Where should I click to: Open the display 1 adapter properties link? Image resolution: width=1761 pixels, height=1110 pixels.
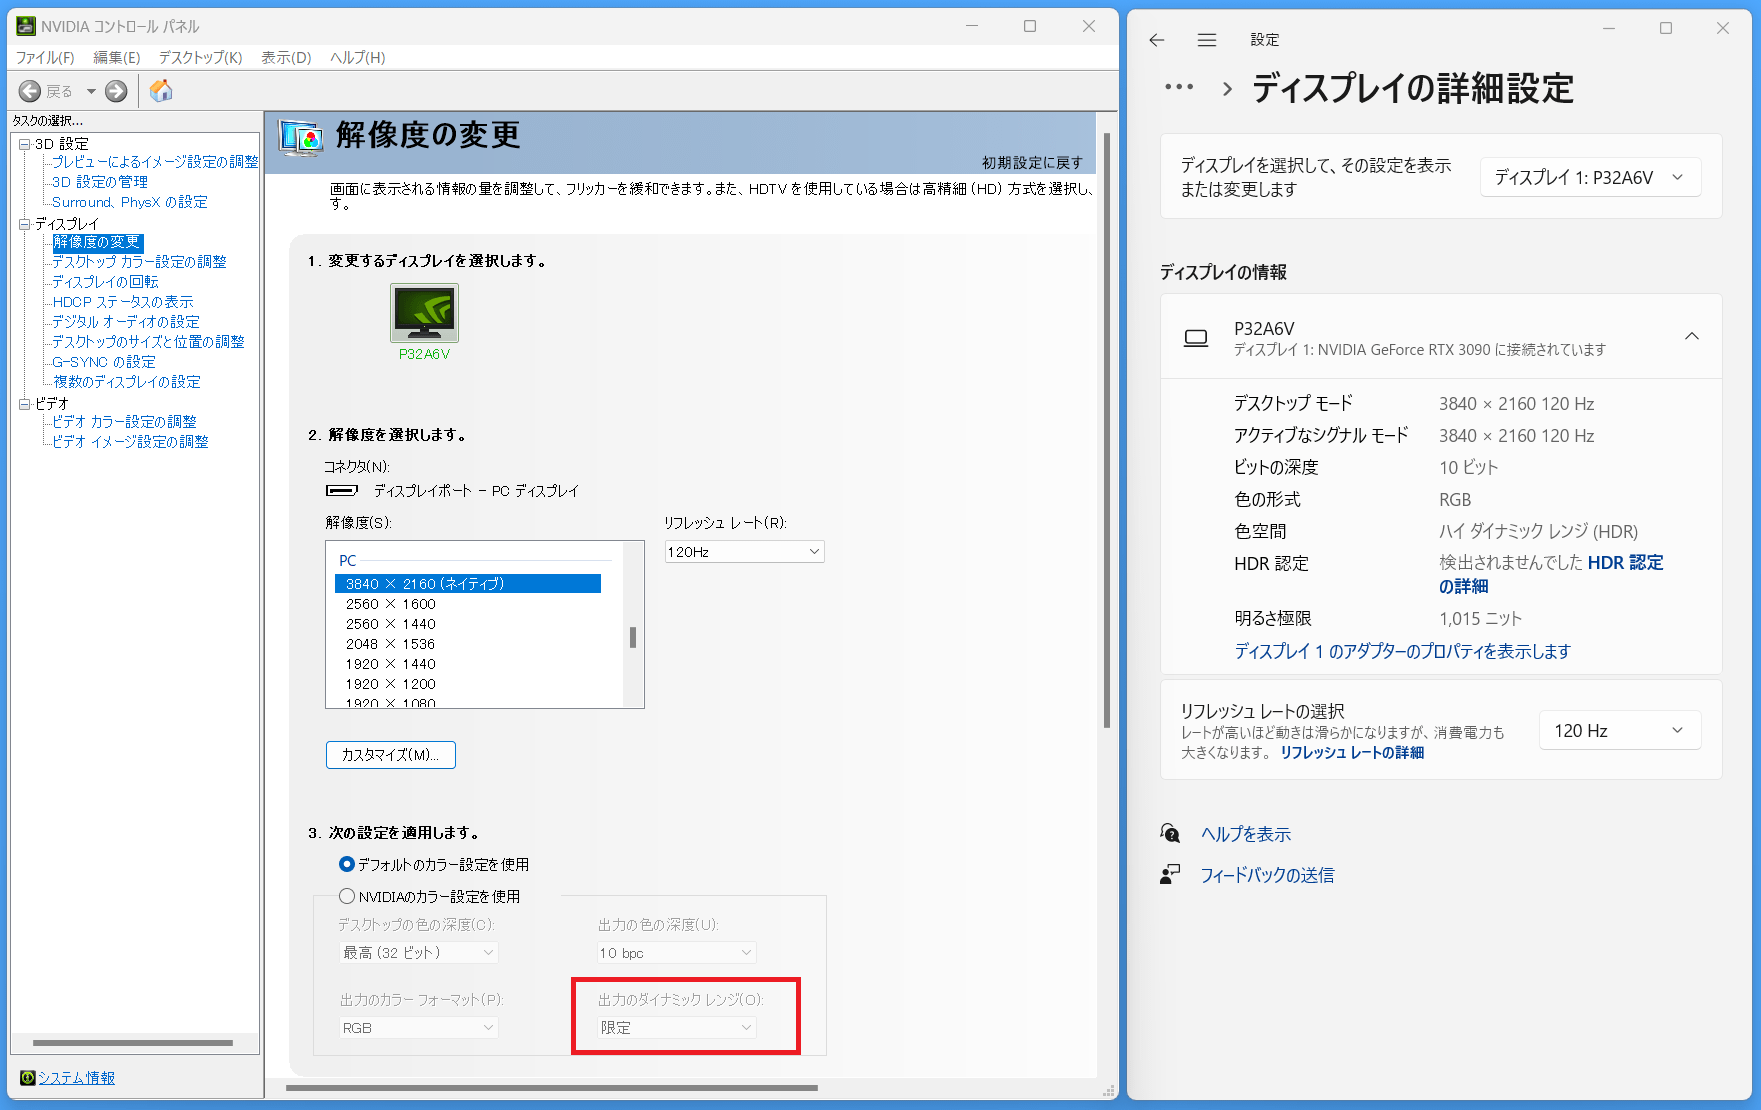point(1403,651)
